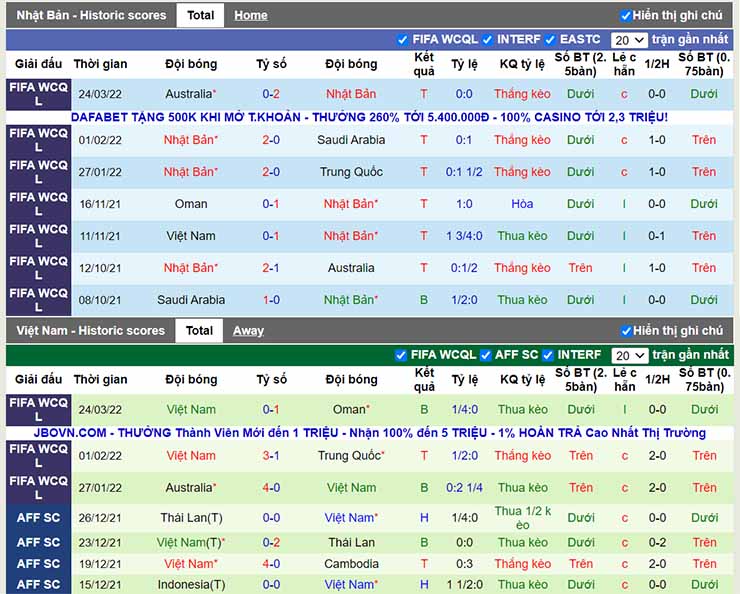Click date 11/11/21 in Việt Nam vs Nhật Bản row

pyautogui.click(x=100, y=236)
